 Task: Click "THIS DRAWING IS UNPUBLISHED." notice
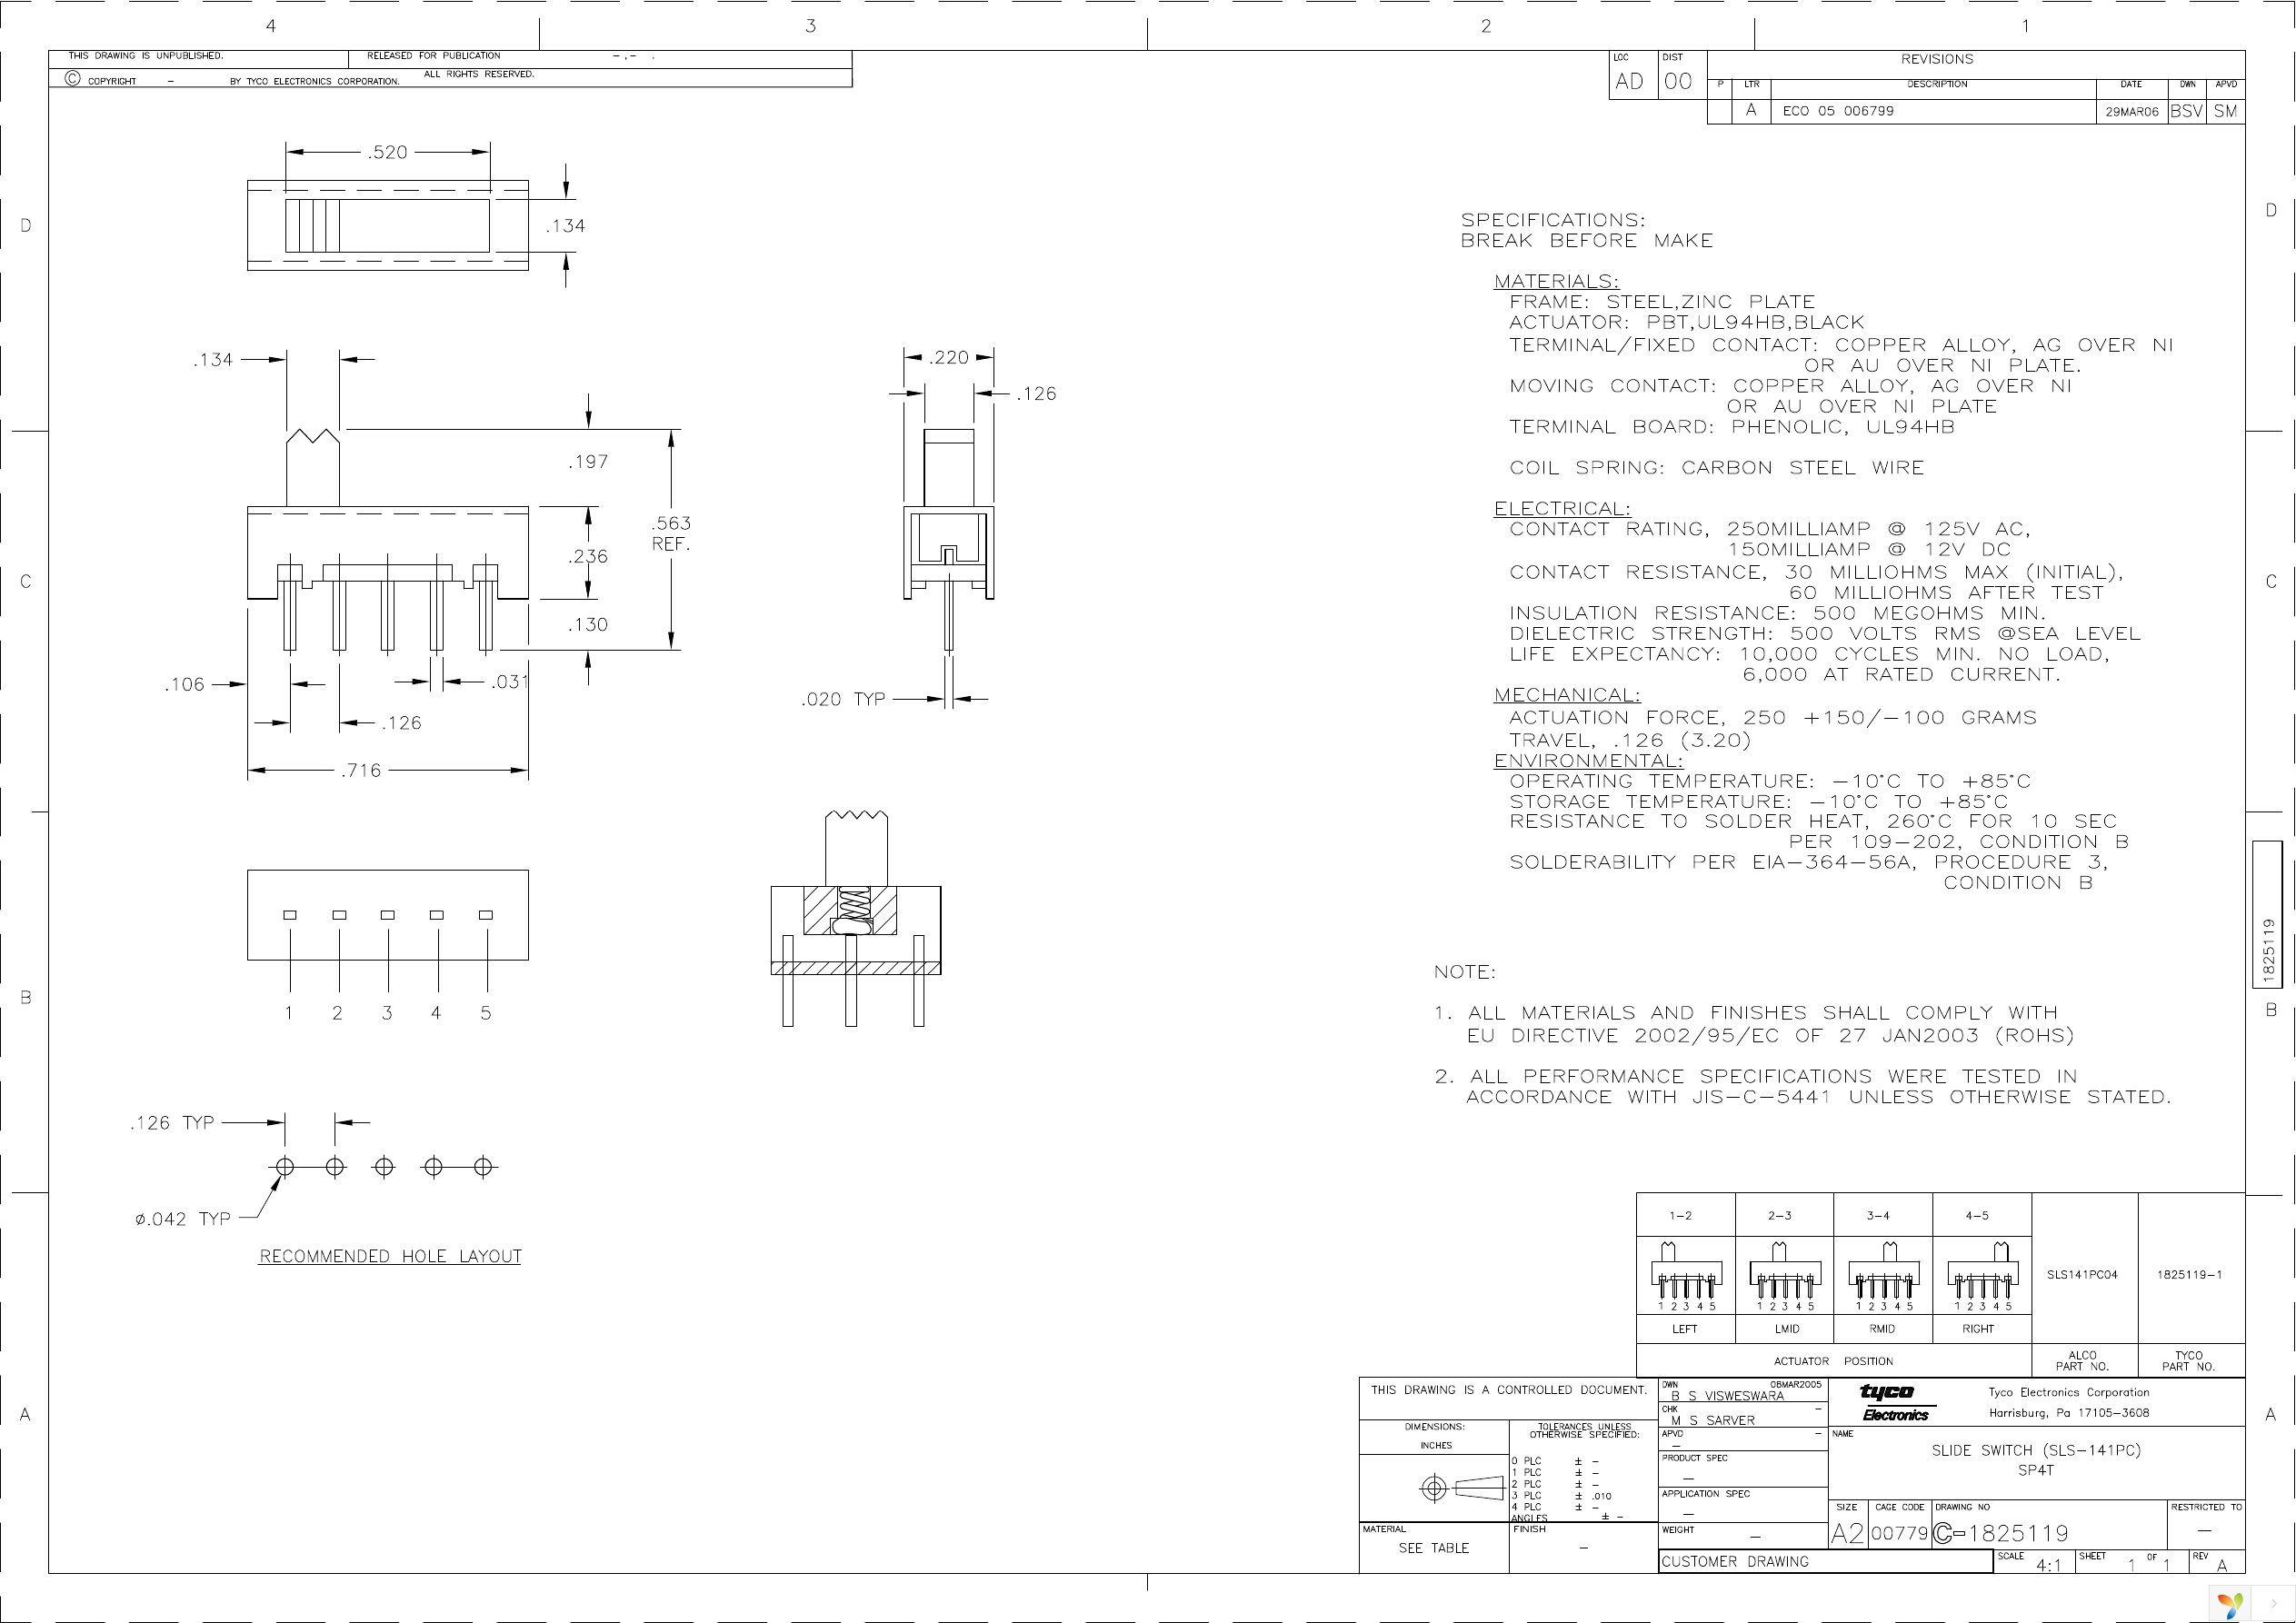[145, 56]
